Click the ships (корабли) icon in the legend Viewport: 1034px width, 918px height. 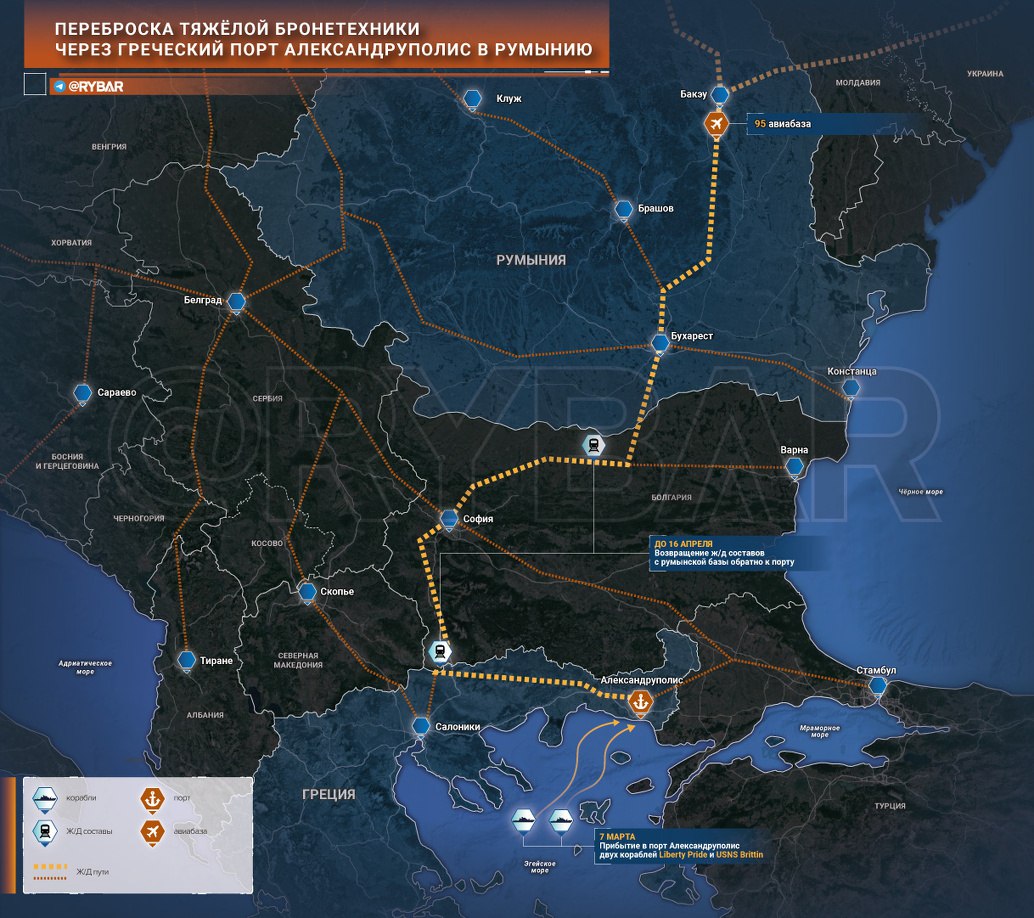point(45,798)
